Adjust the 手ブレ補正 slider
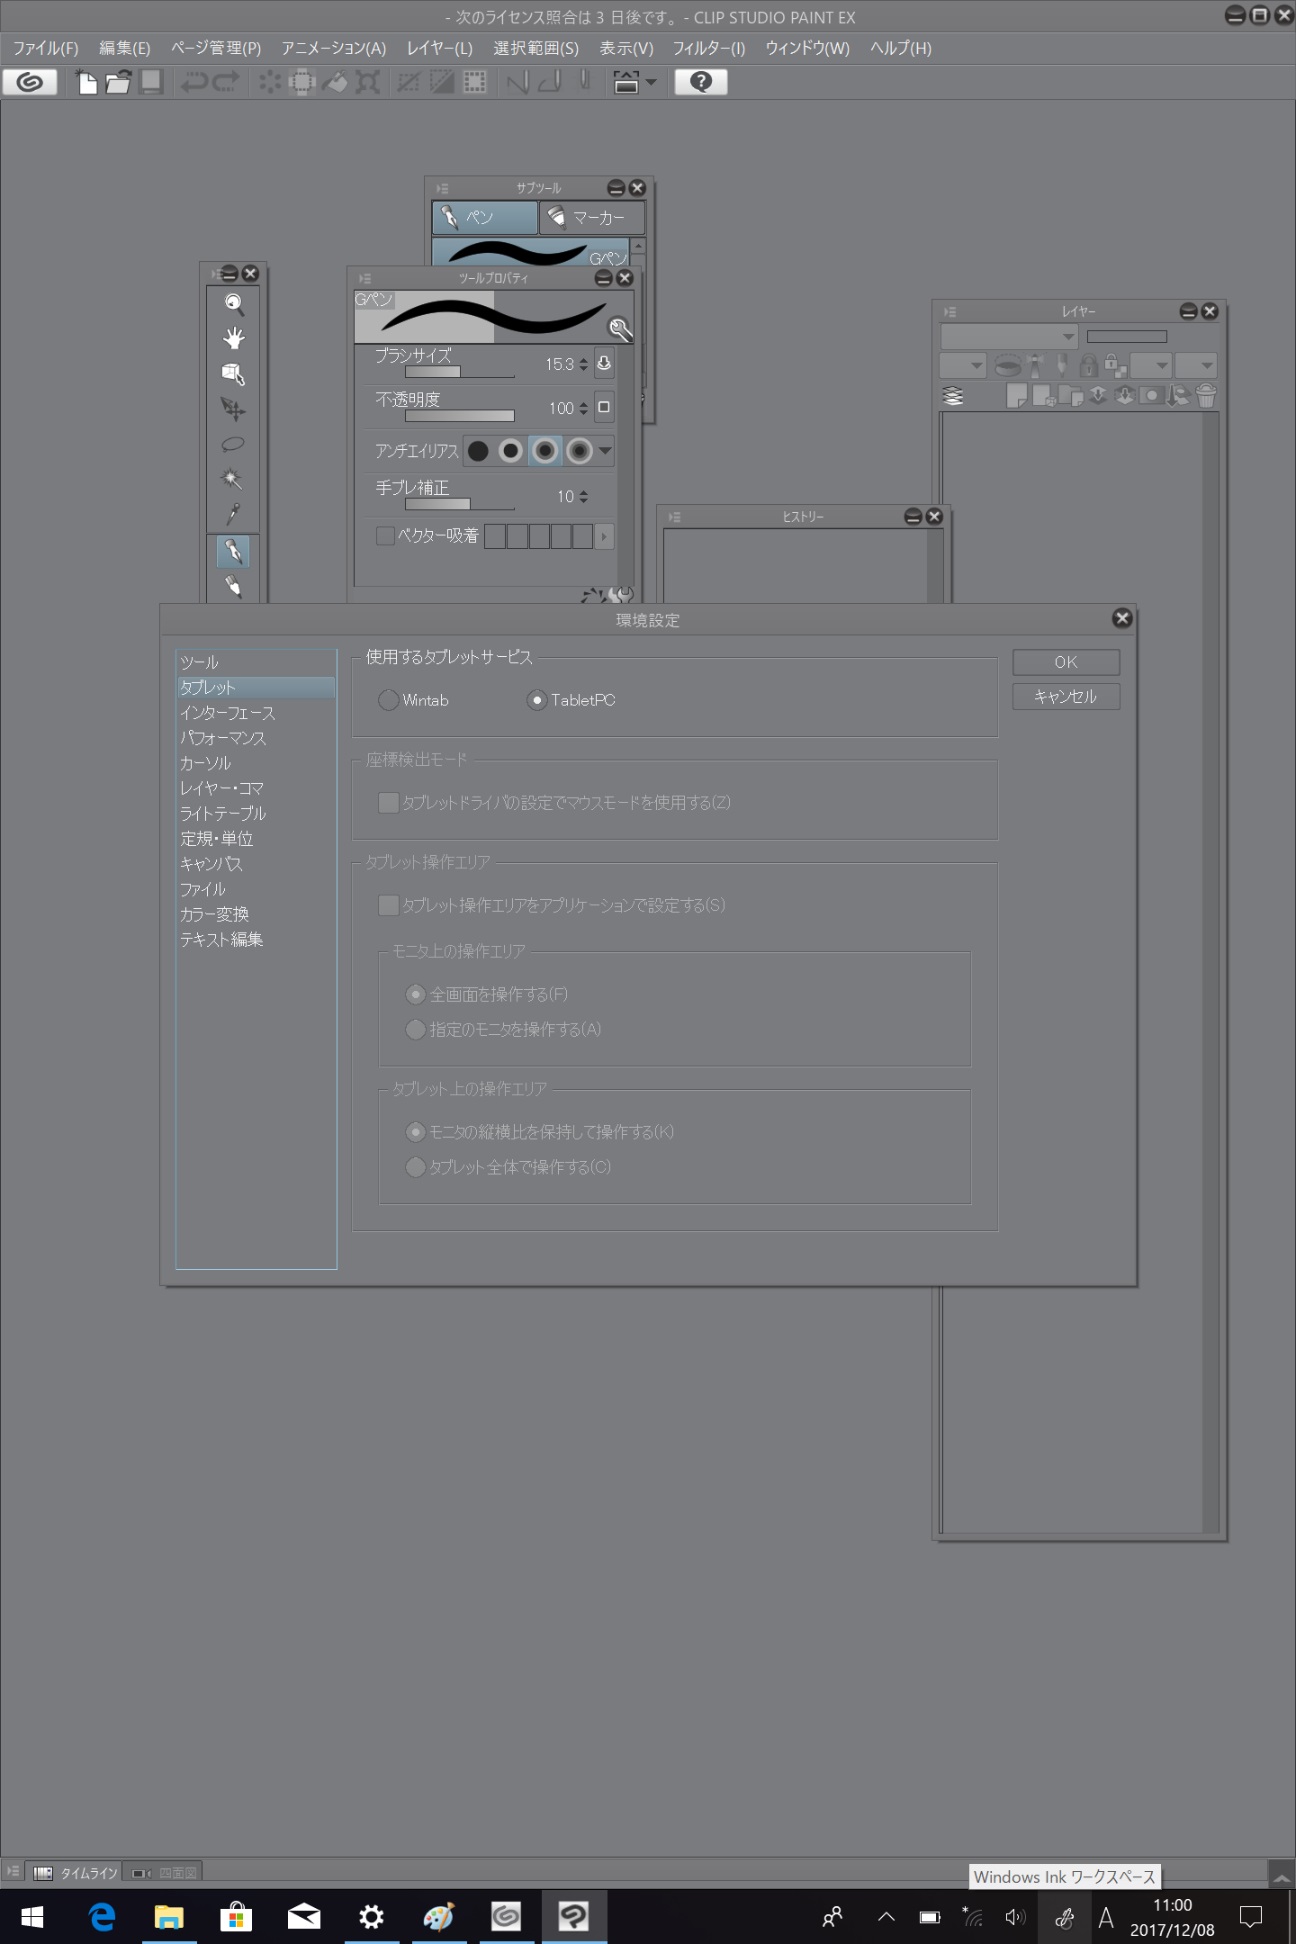The width and height of the screenshot is (1296, 1944). pos(459,504)
